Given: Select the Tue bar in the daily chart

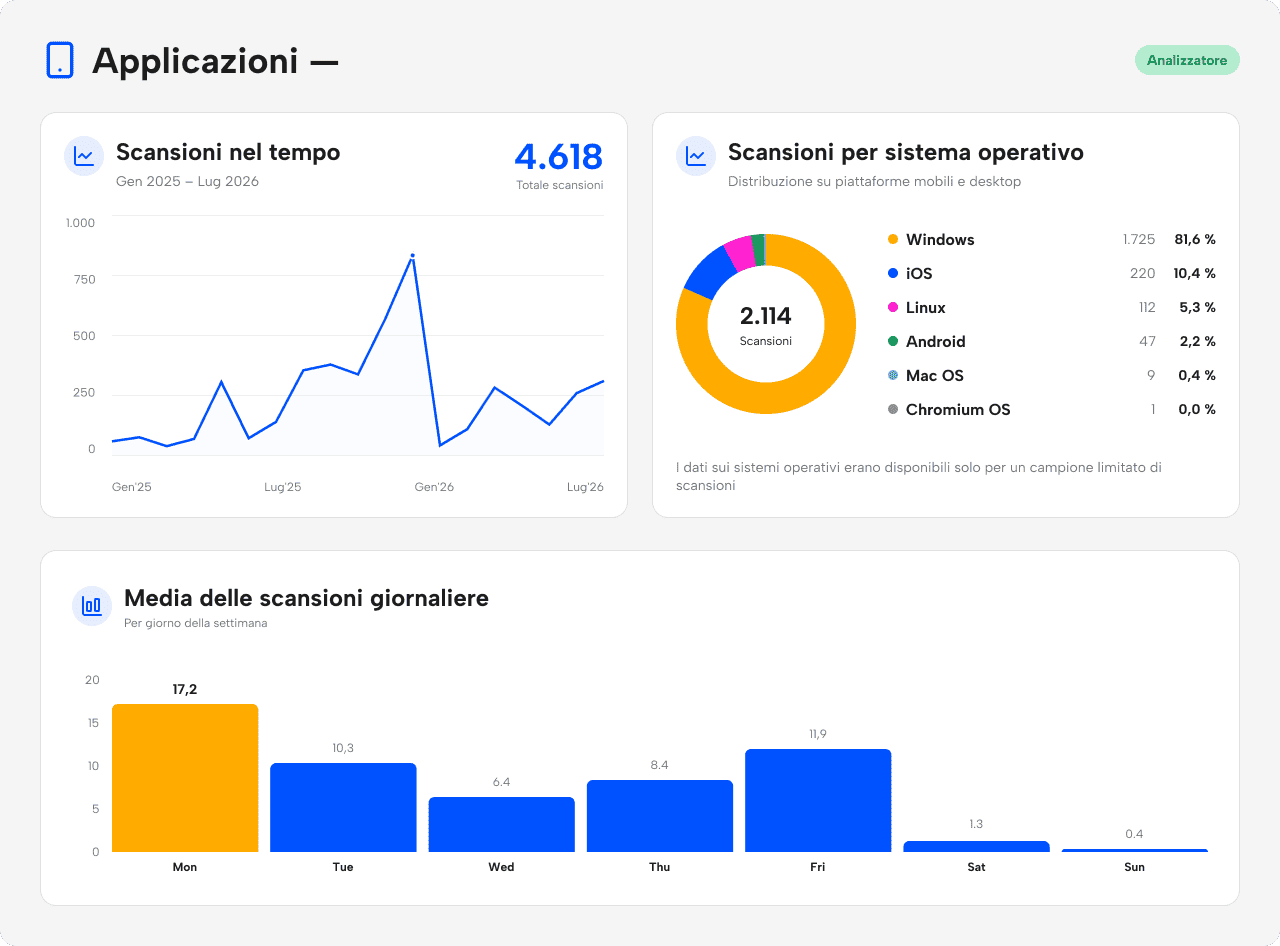Looking at the screenshot, I should click(x=343, y=807).
